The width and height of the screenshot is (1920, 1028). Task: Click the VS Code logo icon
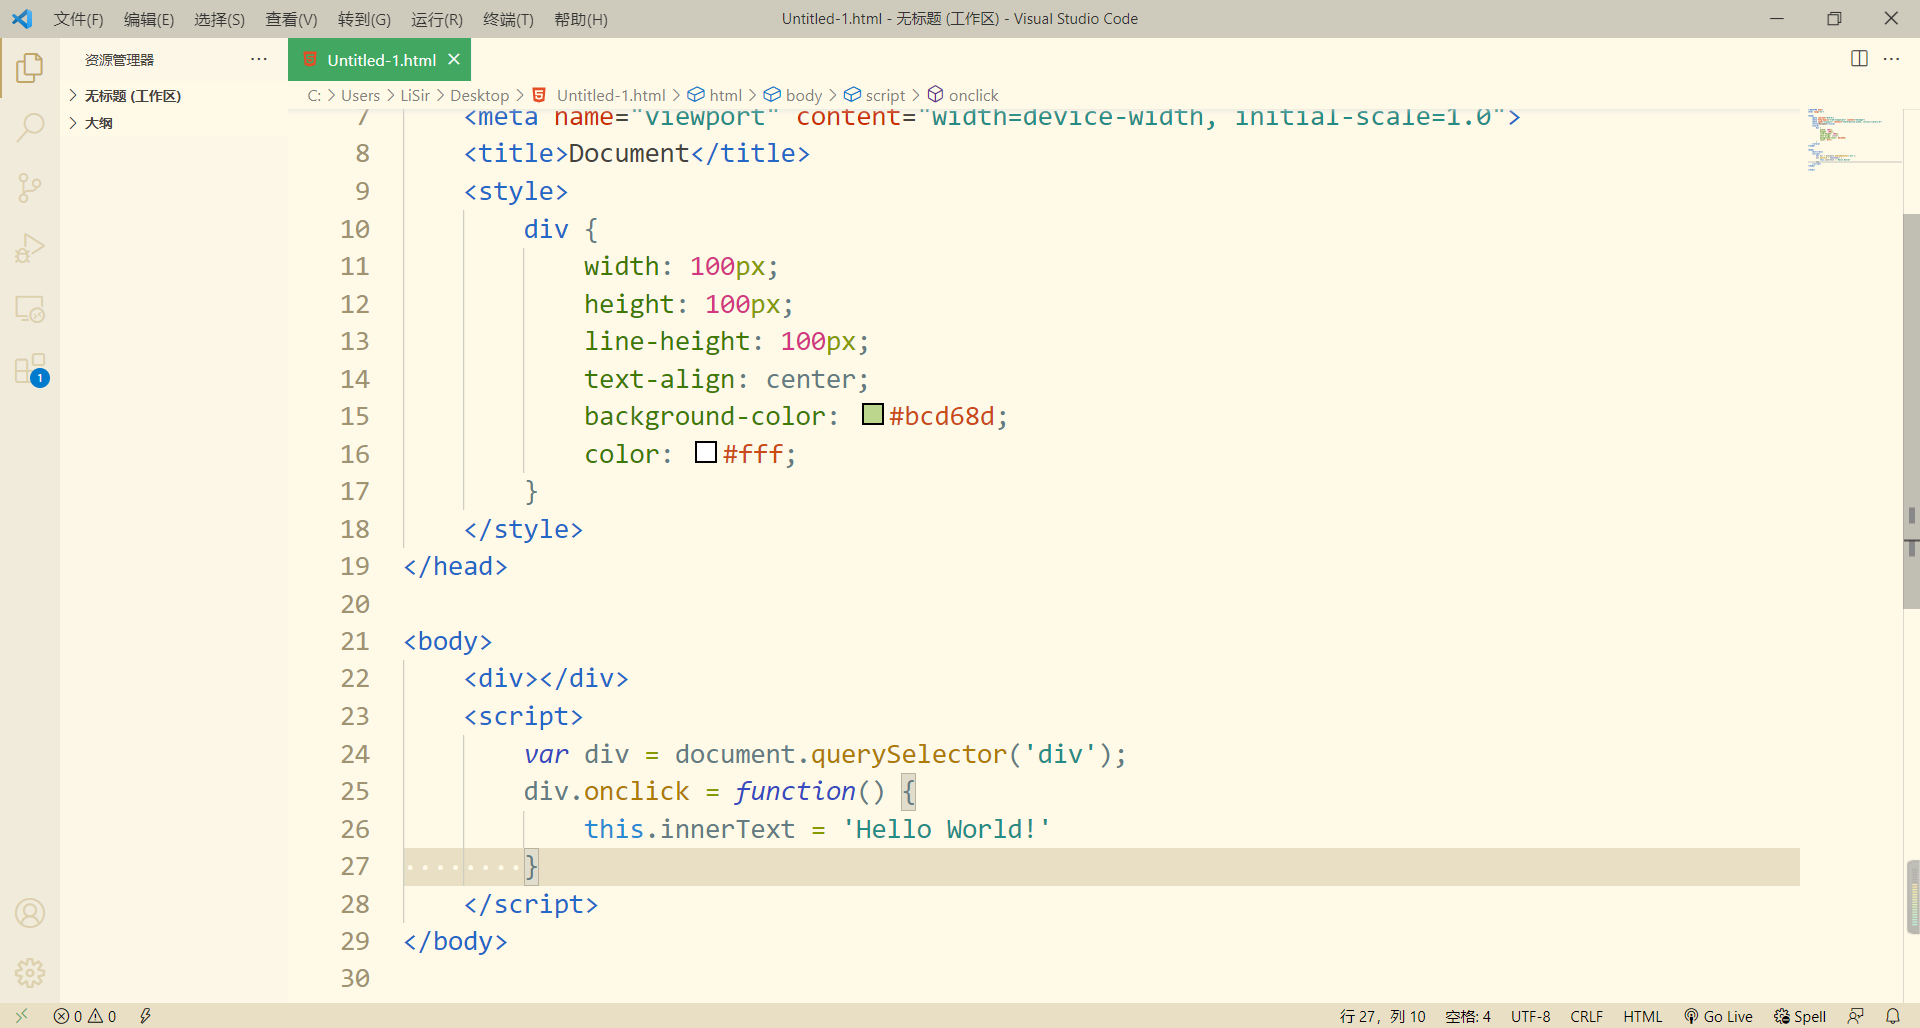click(x=22, y=19)
